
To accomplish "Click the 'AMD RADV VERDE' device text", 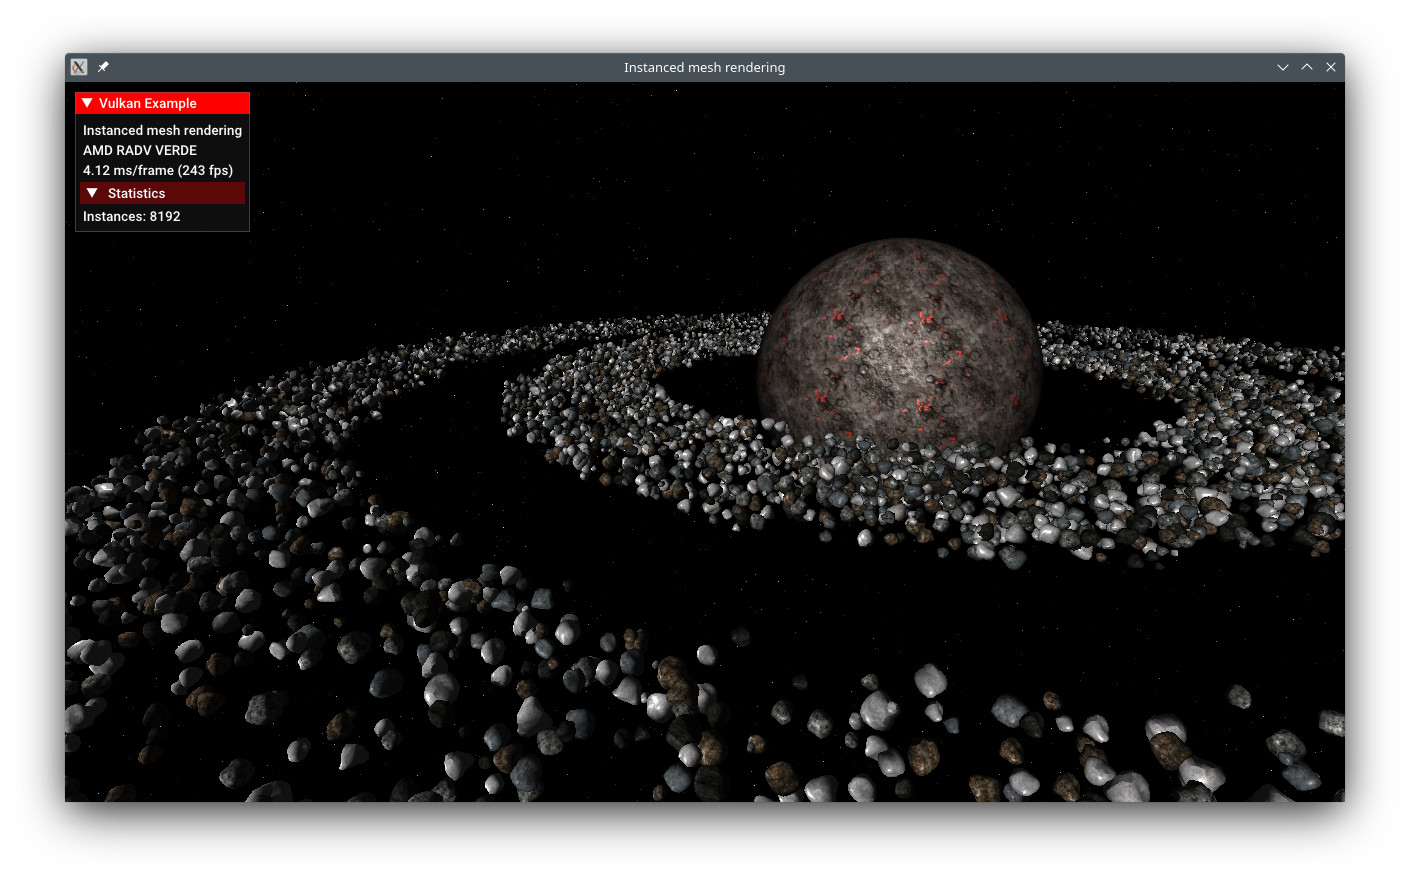I will coord(140,150).
